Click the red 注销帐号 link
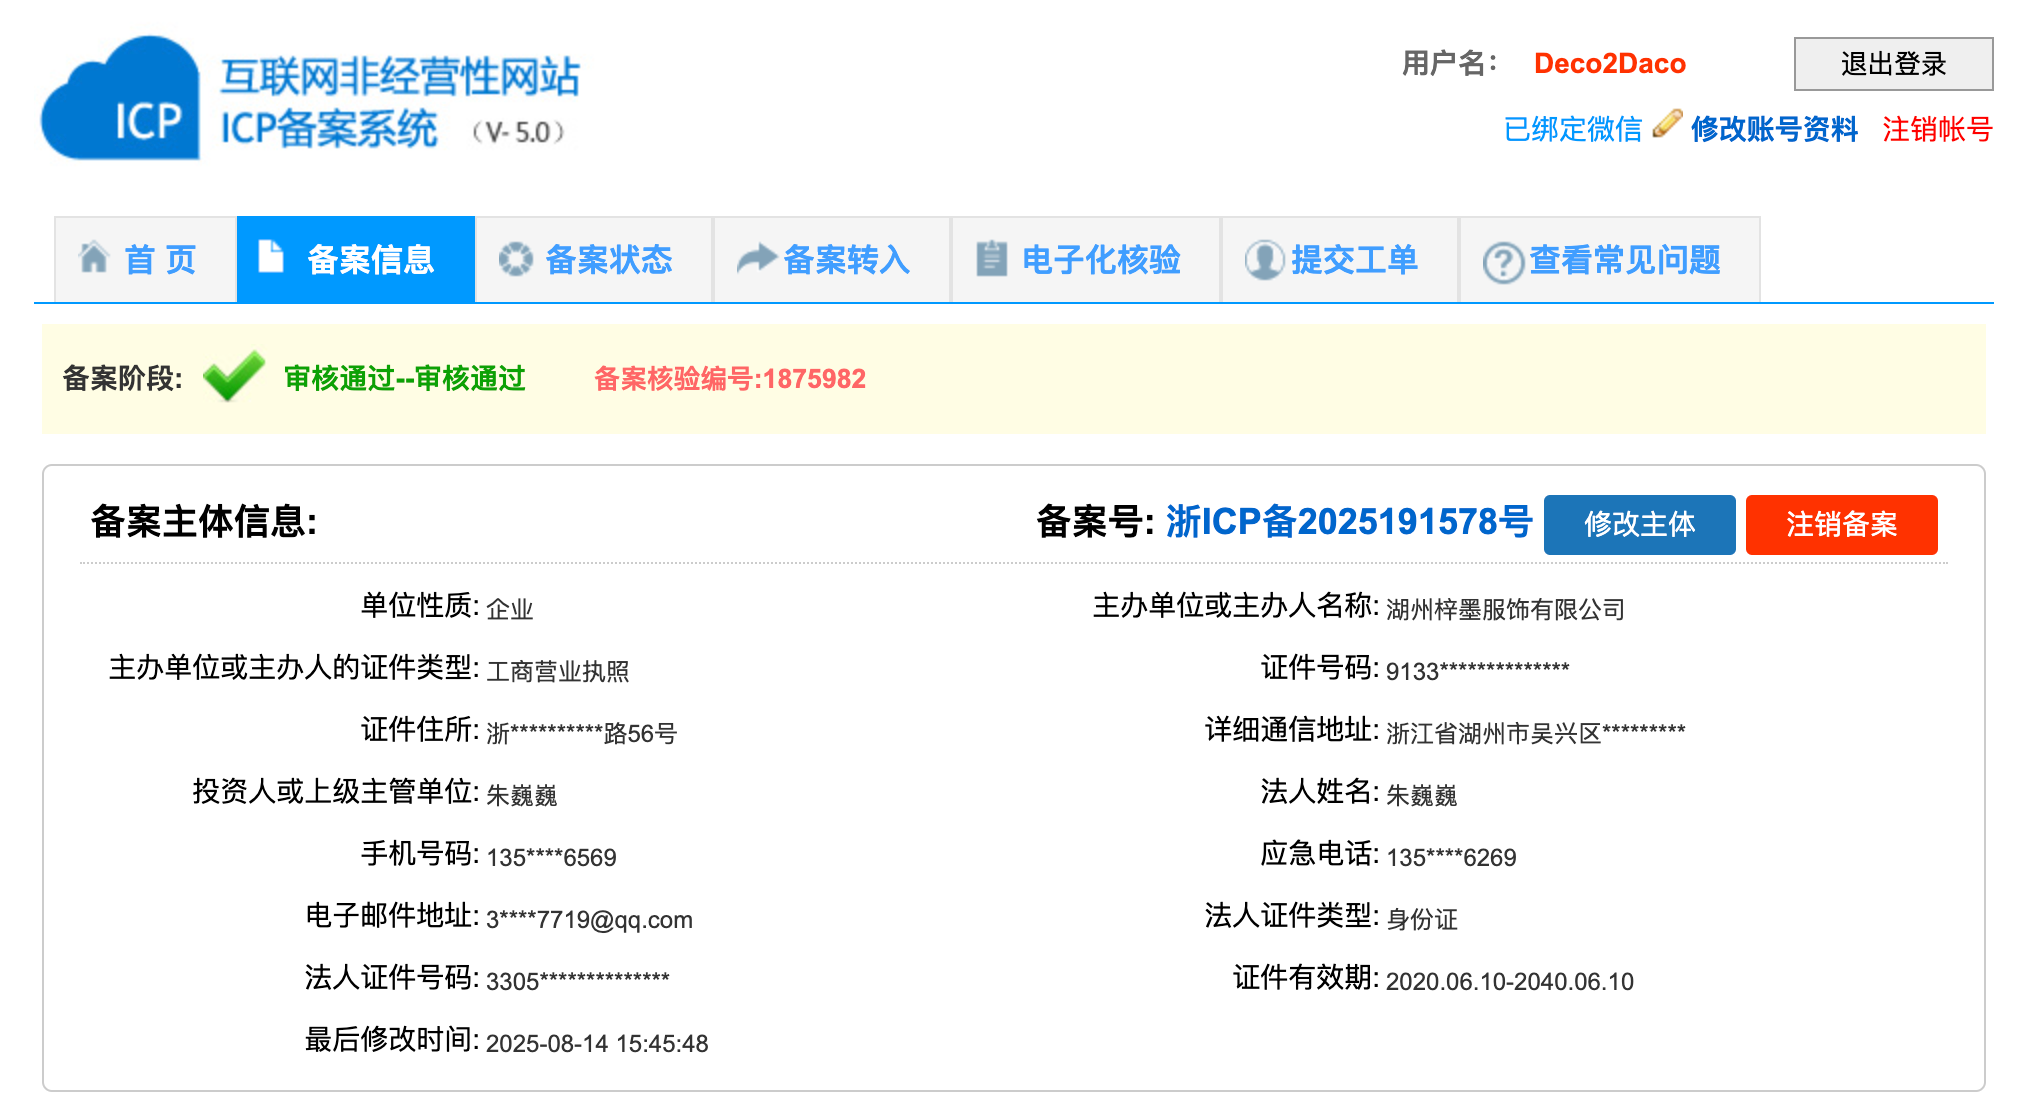This screenshot has height=1114, width=2022. 1937,129
